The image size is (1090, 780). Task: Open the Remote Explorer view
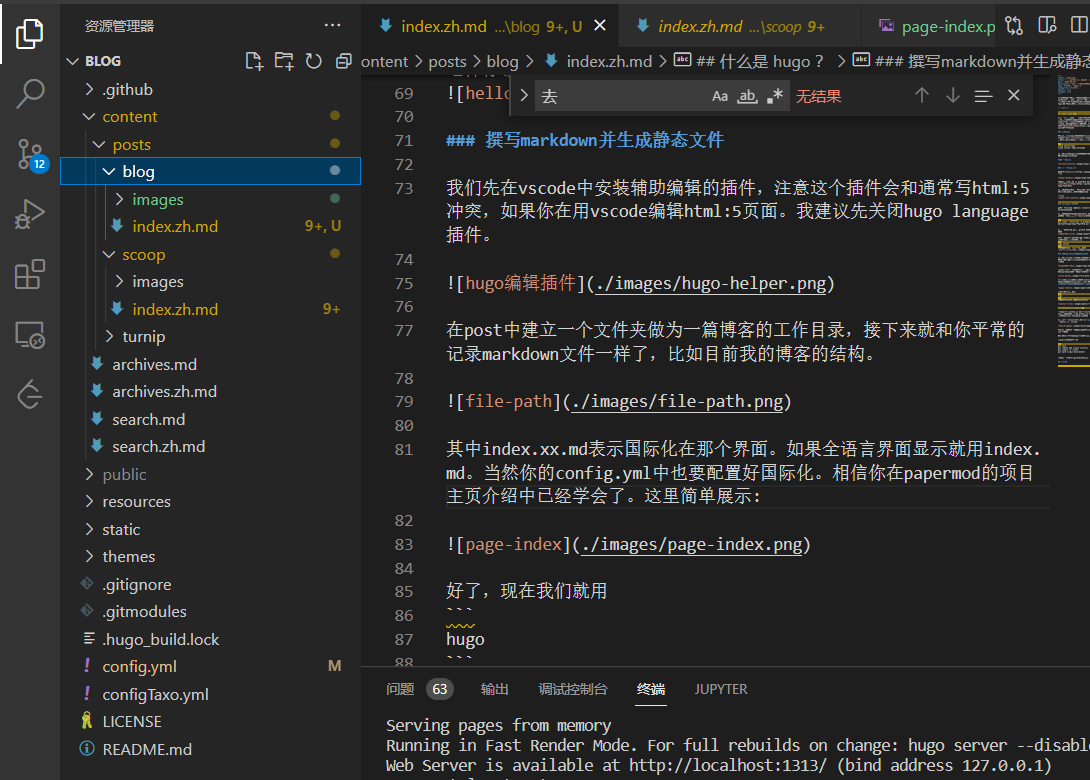click(30, 335)
